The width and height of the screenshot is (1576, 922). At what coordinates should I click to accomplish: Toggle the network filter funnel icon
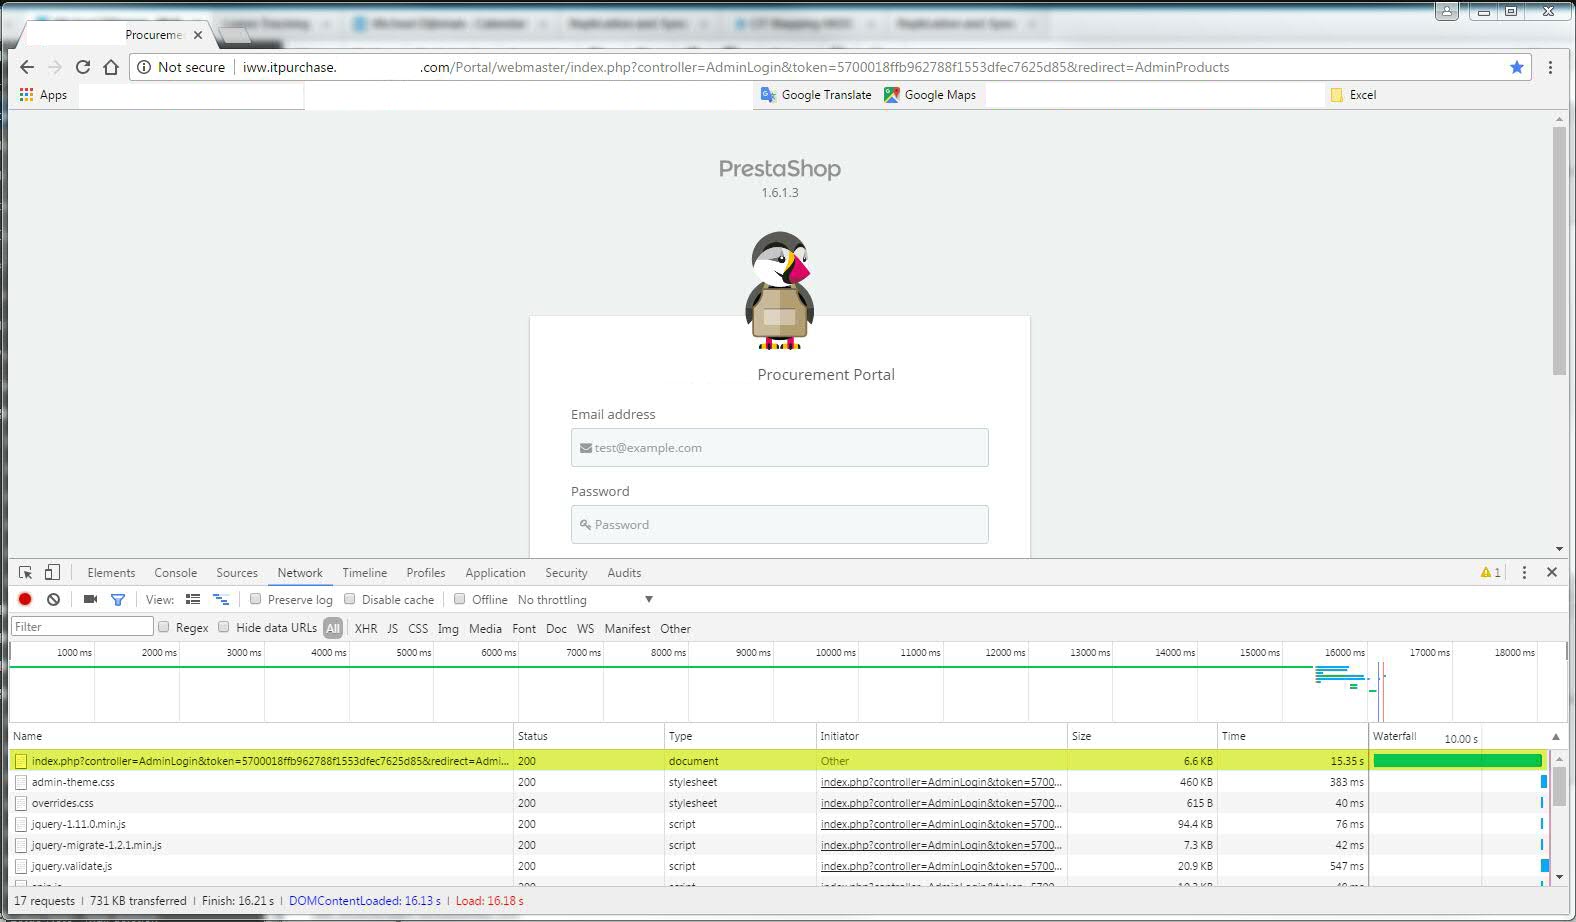pyautogui.click(x=118, y=600)
